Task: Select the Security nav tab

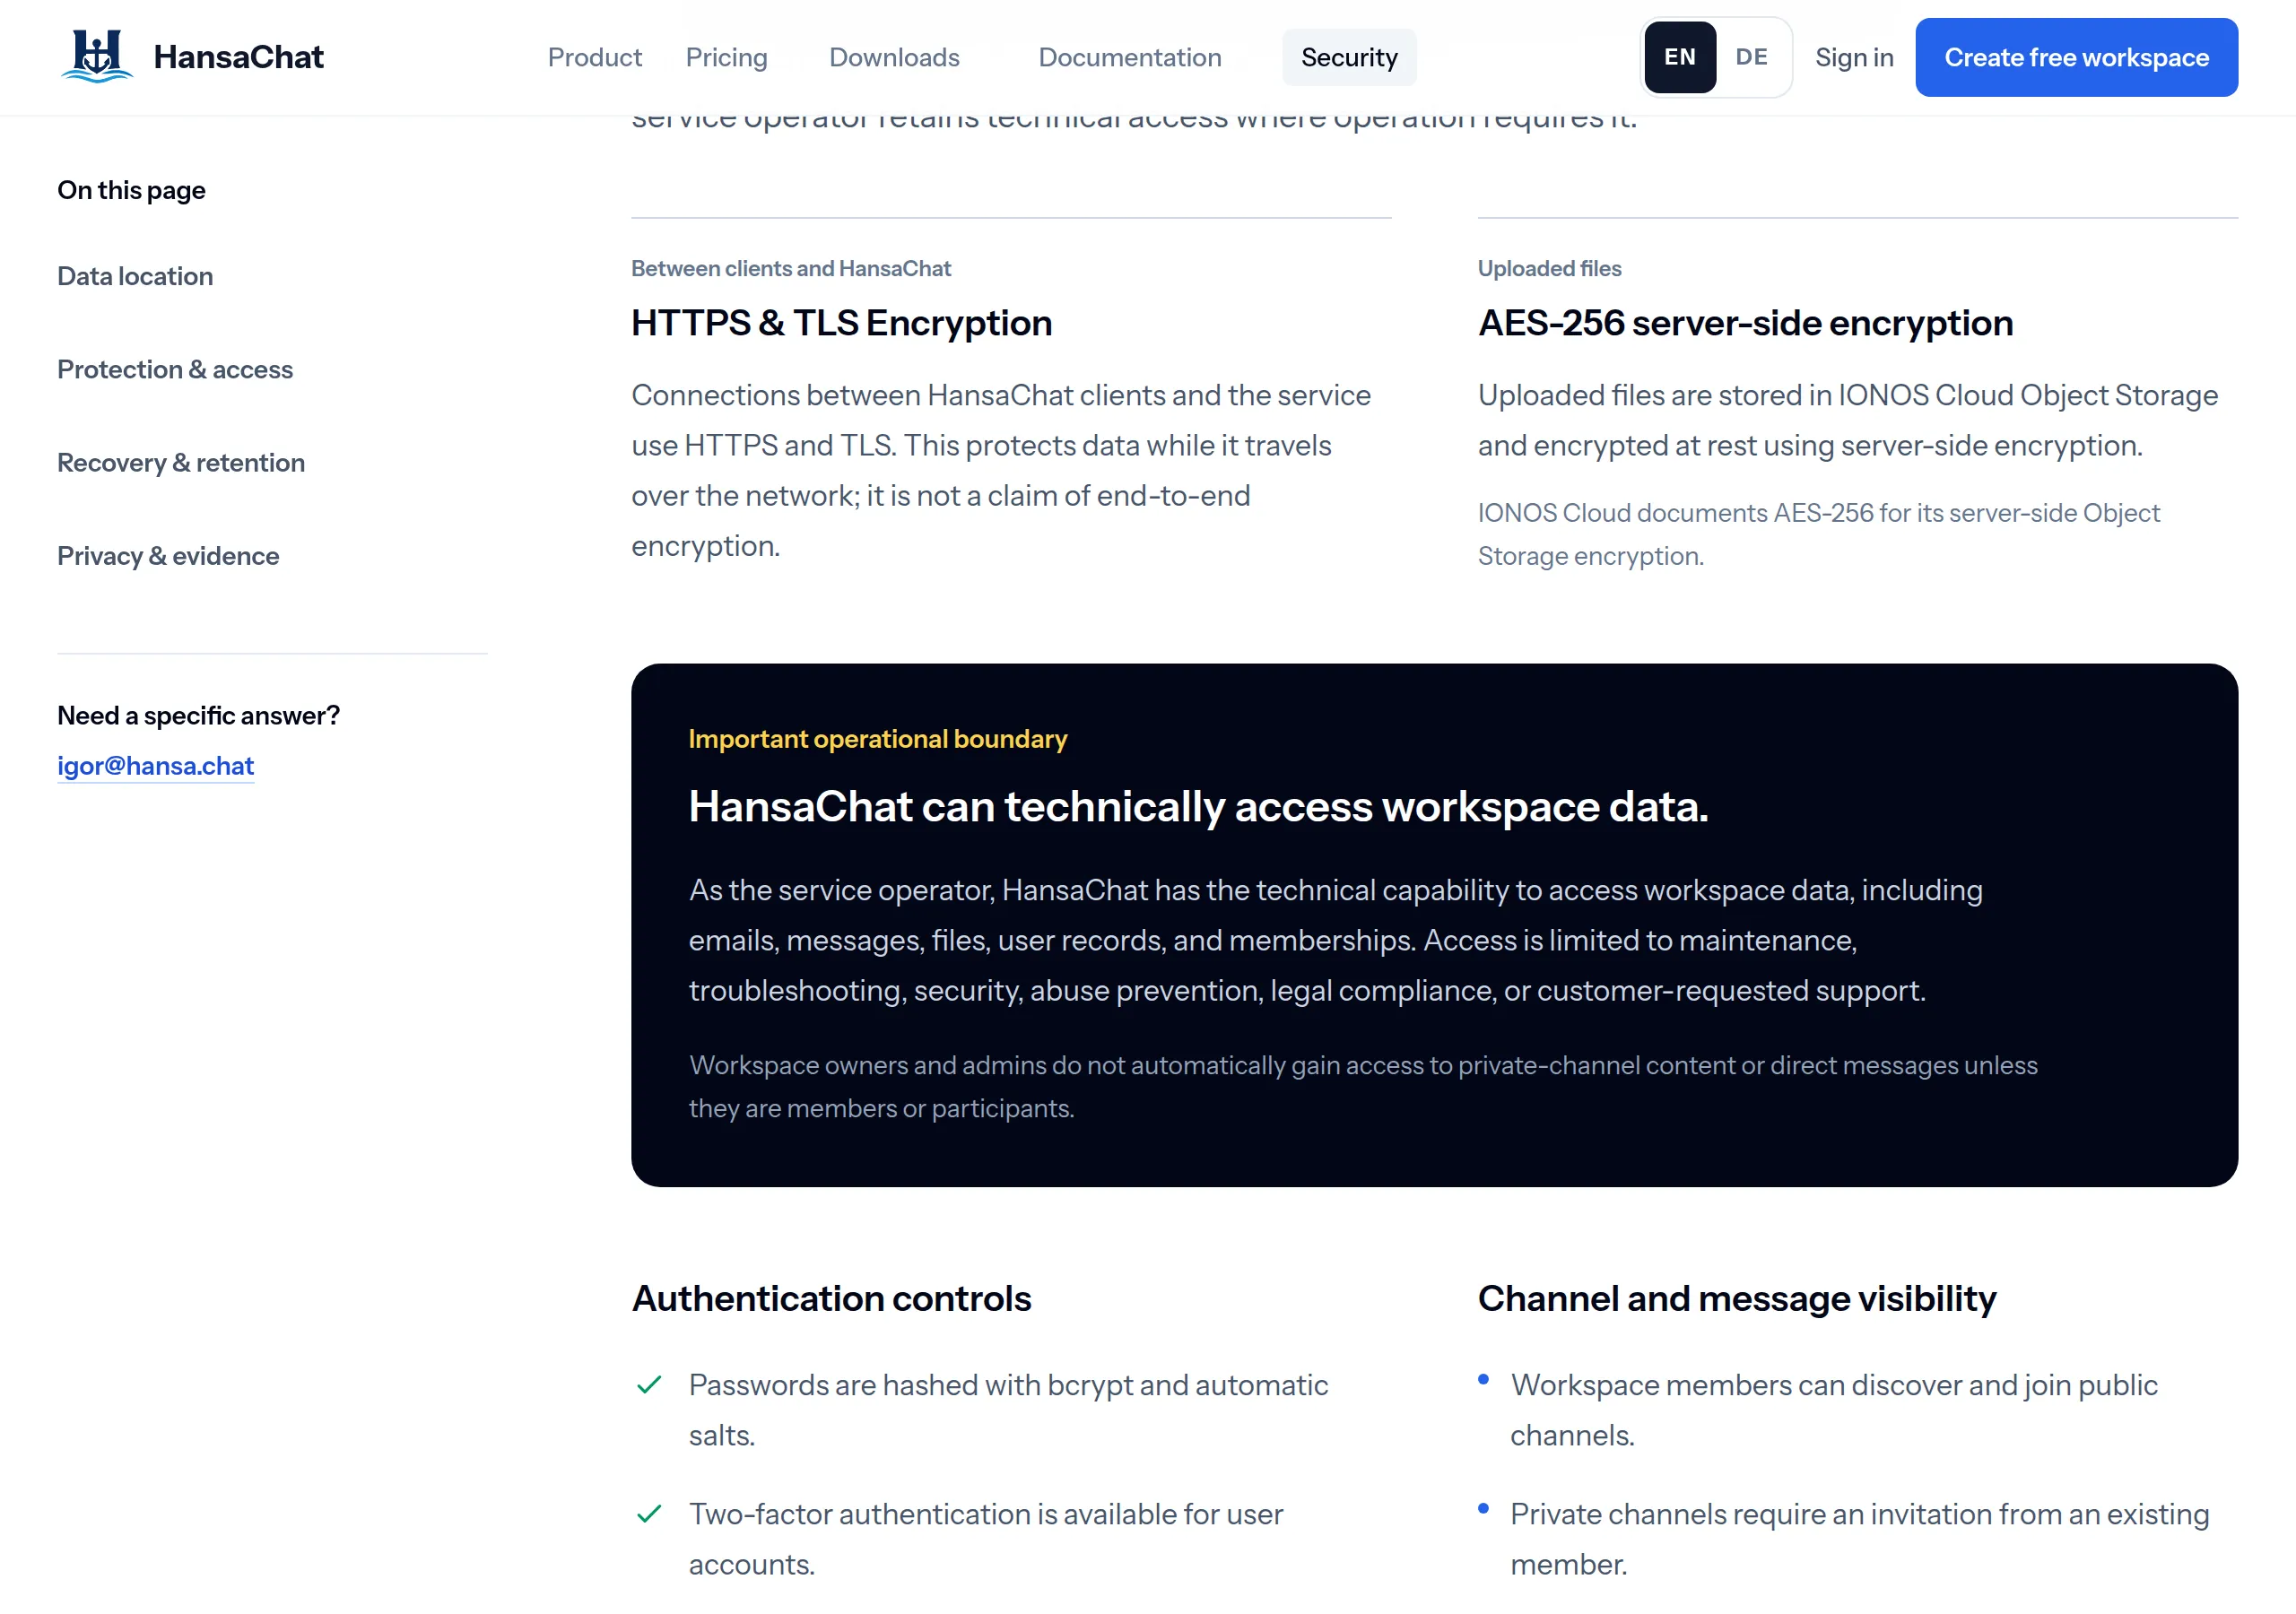Action: pyautogui.click(x=1348, y=57)
